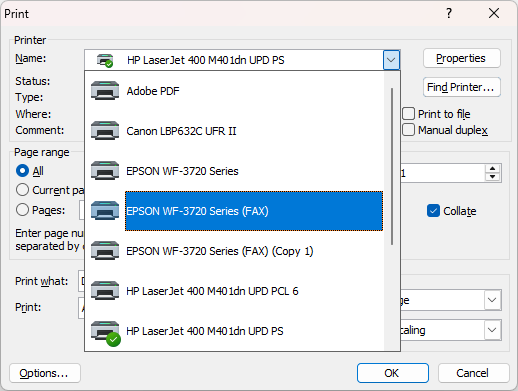The width and height of the screenshot is (518, 391).
Task: Open the pages per sheet dropdown arrow
Action: [492, 300]
